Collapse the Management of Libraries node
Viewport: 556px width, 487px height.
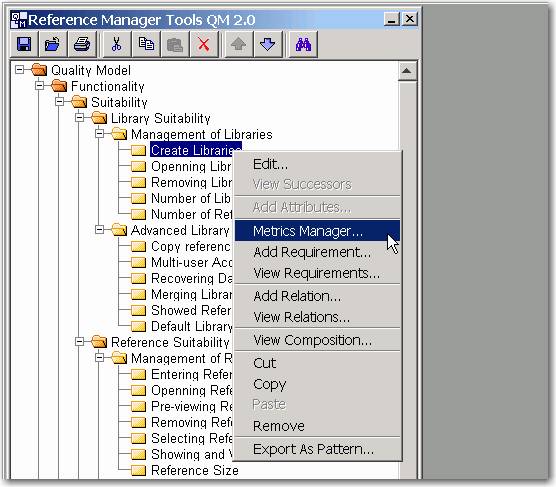click(x=100, y=133)
